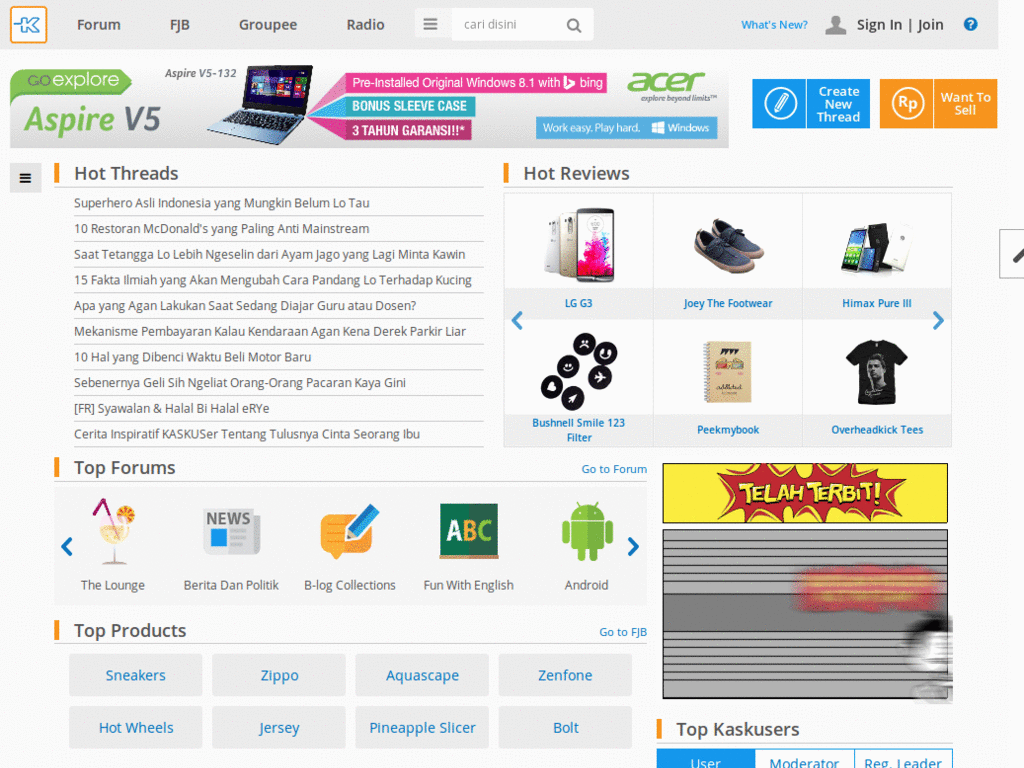Switch to the Moderator tab
This screenshot has width=1024, height=768.
(x=804, y=760)
